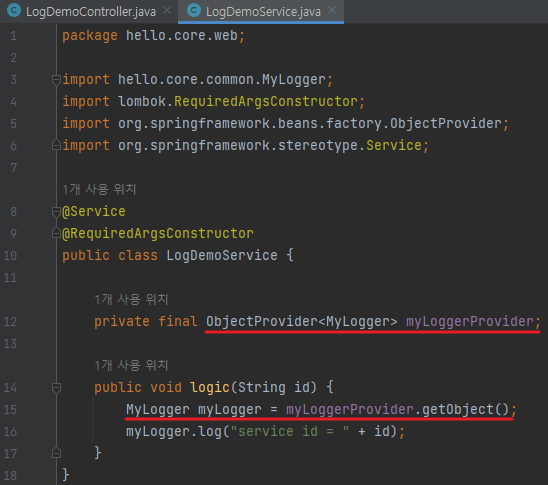Click 'public void' keywords on line 14
Image resolution: width=548 pixels, height=485 pixels.
(138, 388)
